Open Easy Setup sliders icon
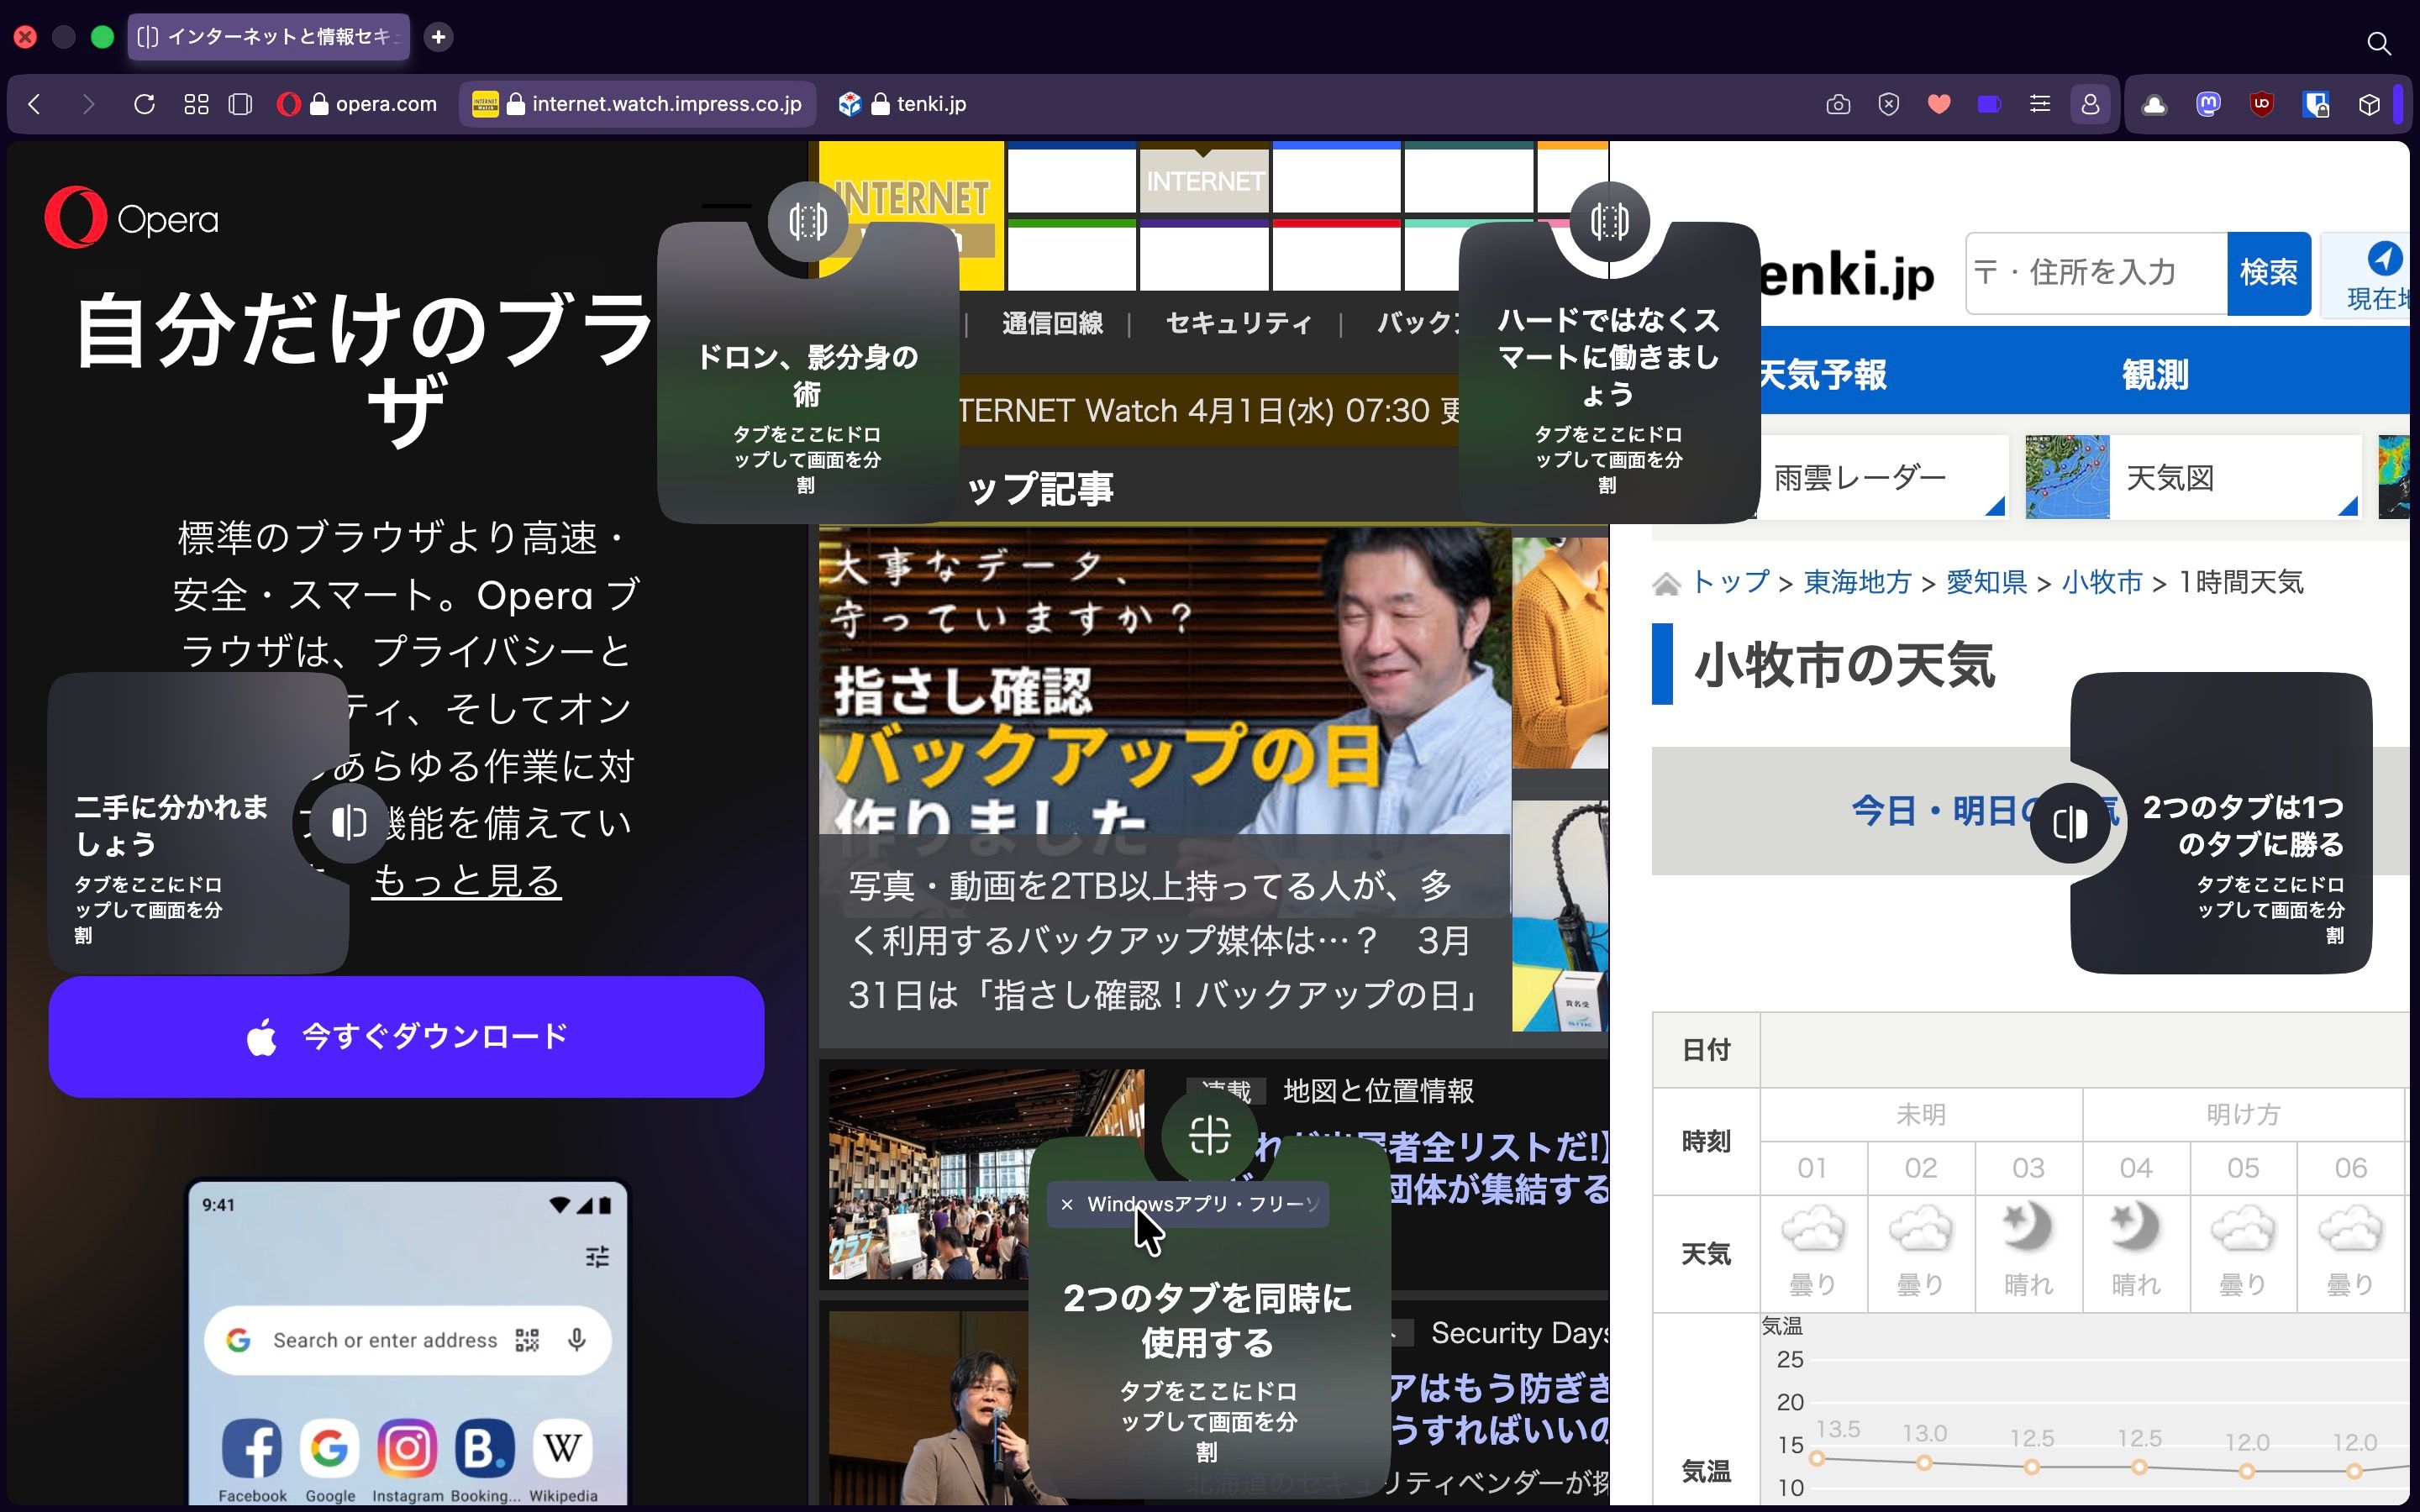 tap(2040, 104)
